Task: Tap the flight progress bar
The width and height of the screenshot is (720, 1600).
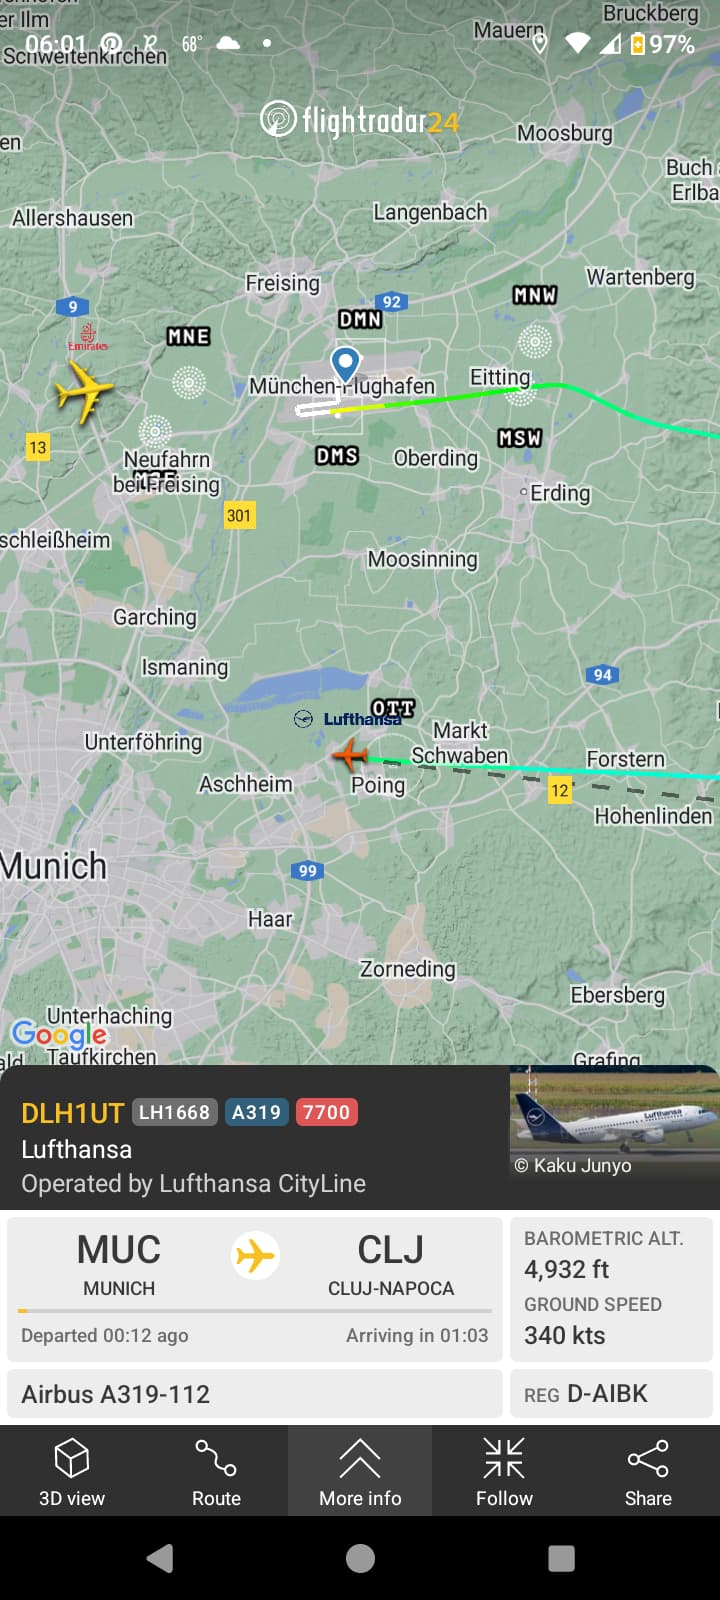Action: click(x=255, y=1310)
